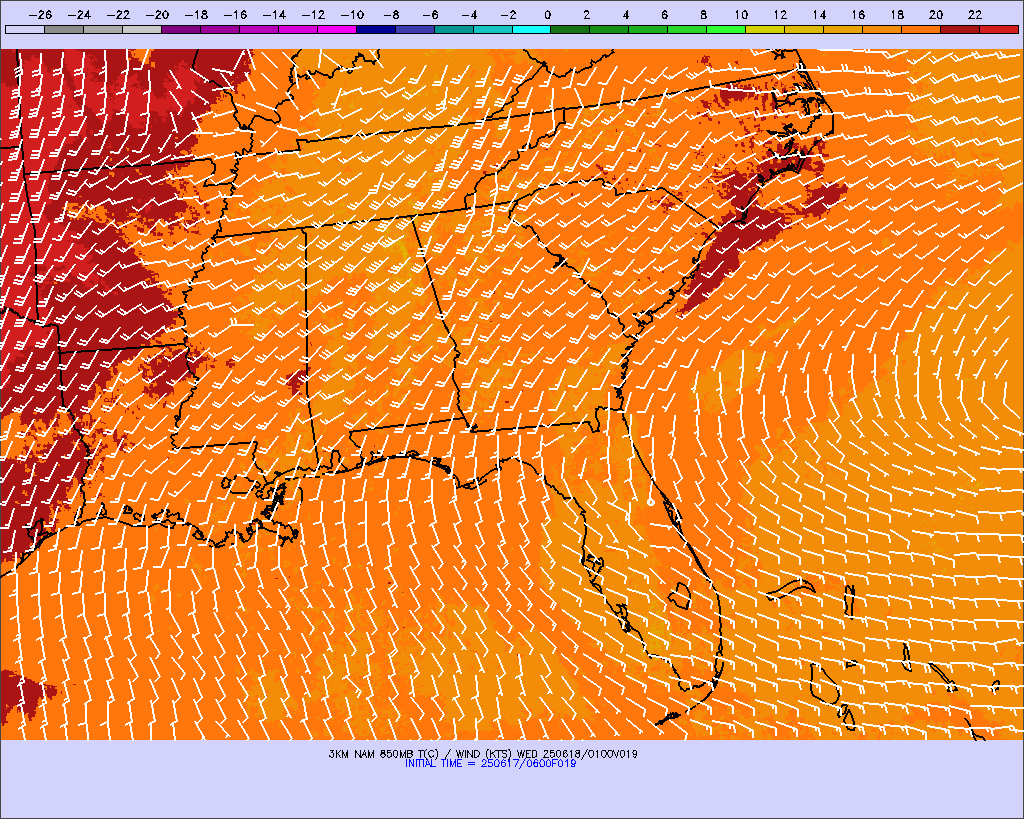
Task: Click the 20 label on the color scale
Action: [936, 14]
